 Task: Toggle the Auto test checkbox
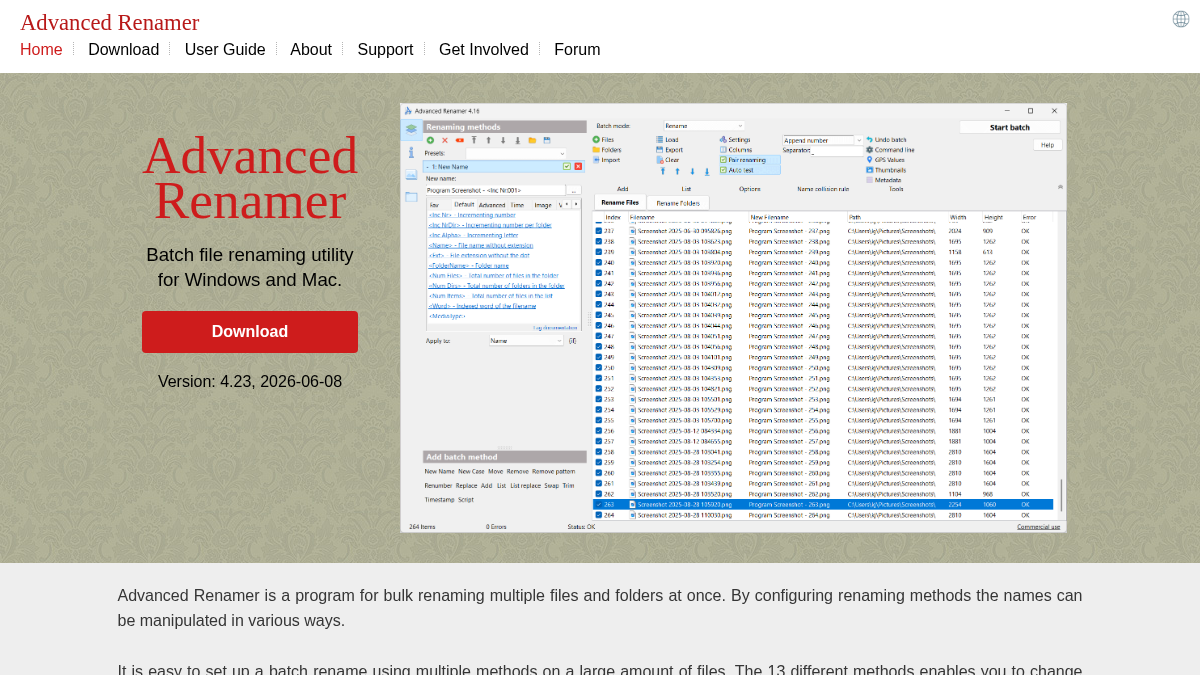click(723, 169)
